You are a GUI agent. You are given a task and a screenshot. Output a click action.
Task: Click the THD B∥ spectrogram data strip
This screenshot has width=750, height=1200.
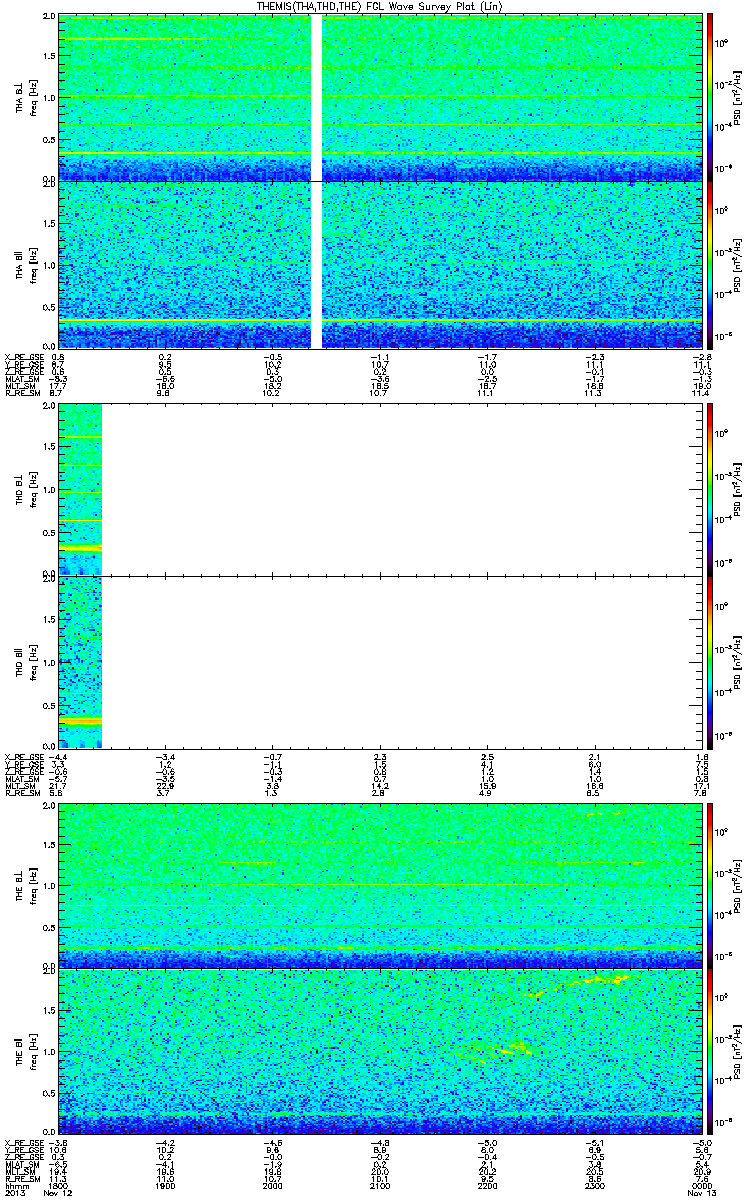tap(80, 661)
